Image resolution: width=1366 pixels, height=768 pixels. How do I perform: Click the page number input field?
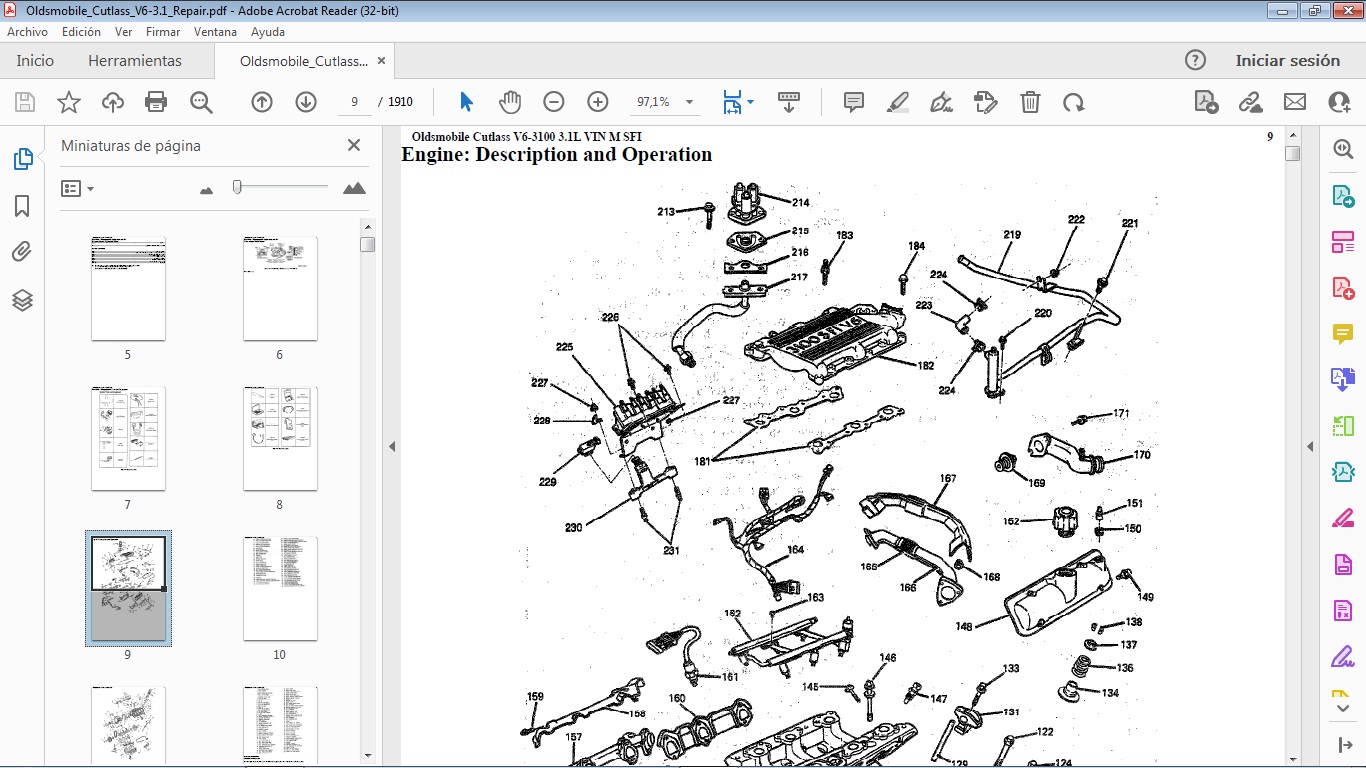(355, 102)
